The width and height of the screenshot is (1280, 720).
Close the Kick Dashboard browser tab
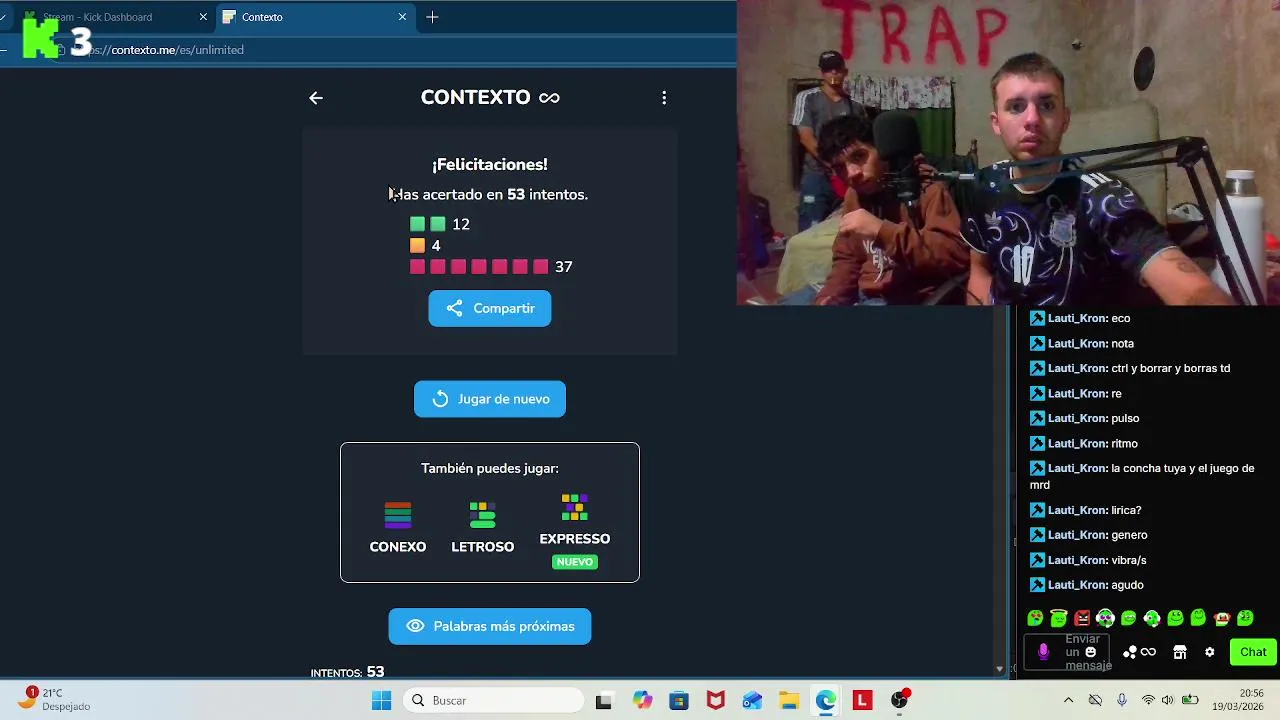pyautogui.click(x=204, y=17)
